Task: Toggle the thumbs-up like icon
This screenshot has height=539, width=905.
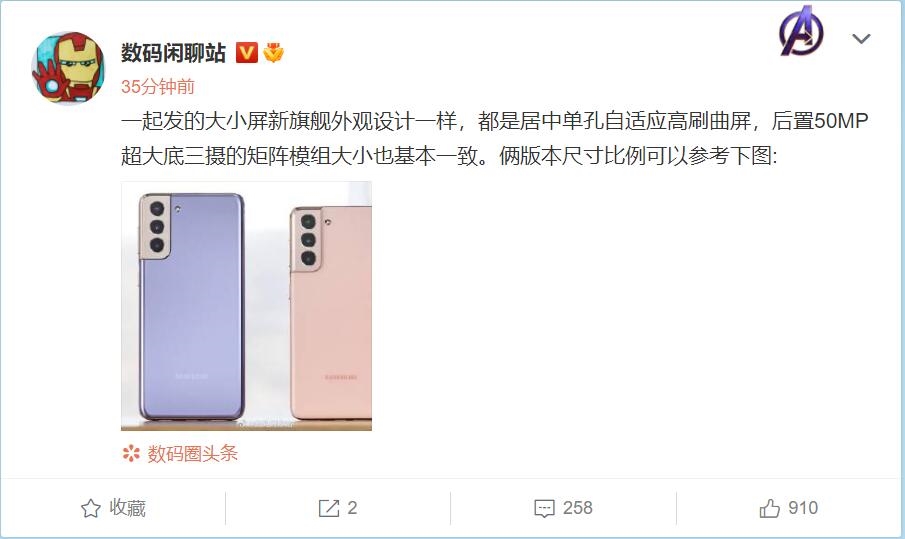Action: click(769, 508)
